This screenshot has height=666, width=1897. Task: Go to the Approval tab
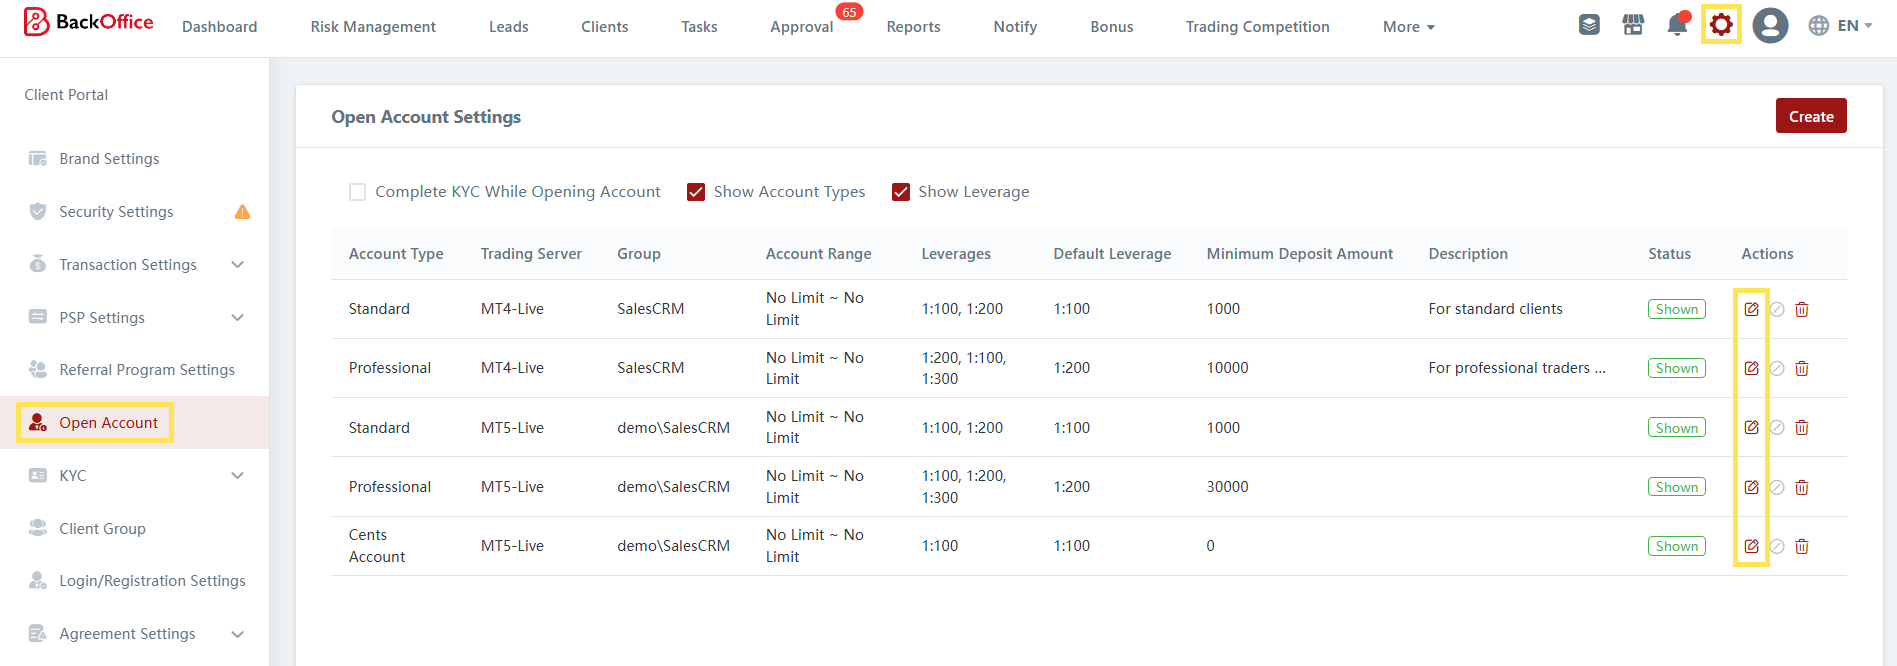point(801,27)
